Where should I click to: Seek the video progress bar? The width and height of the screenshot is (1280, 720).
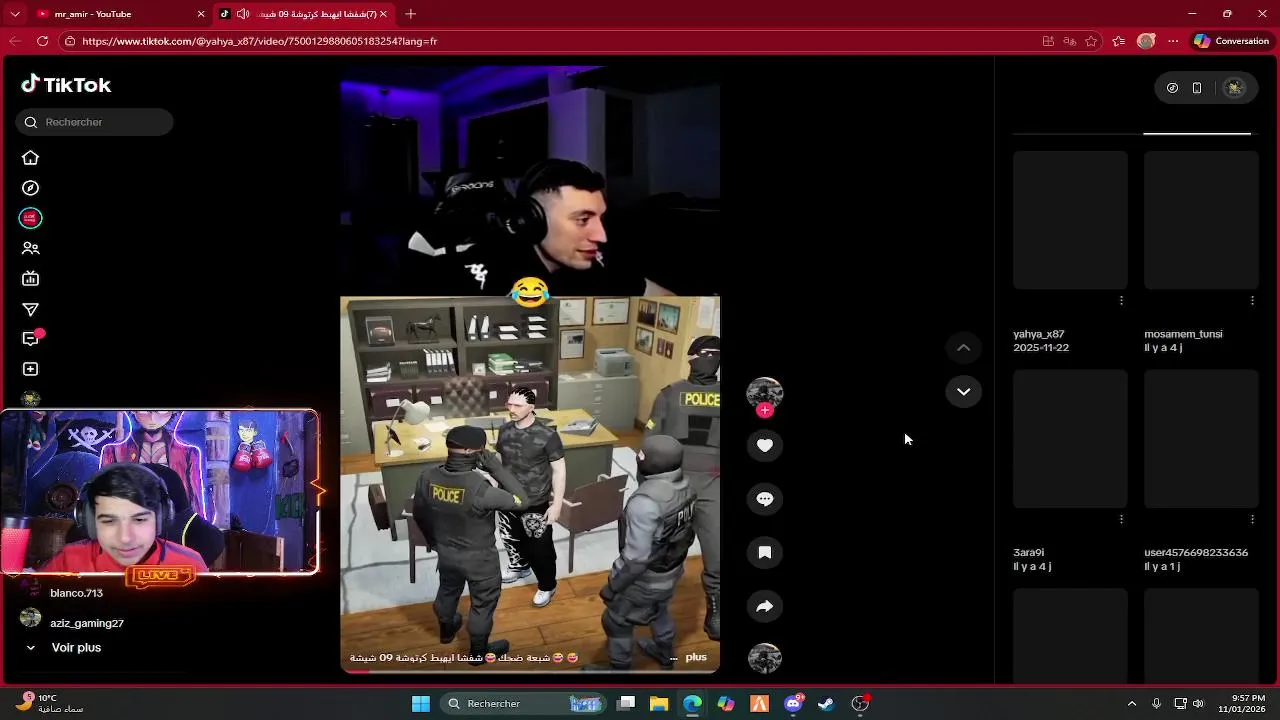(530, 672)
